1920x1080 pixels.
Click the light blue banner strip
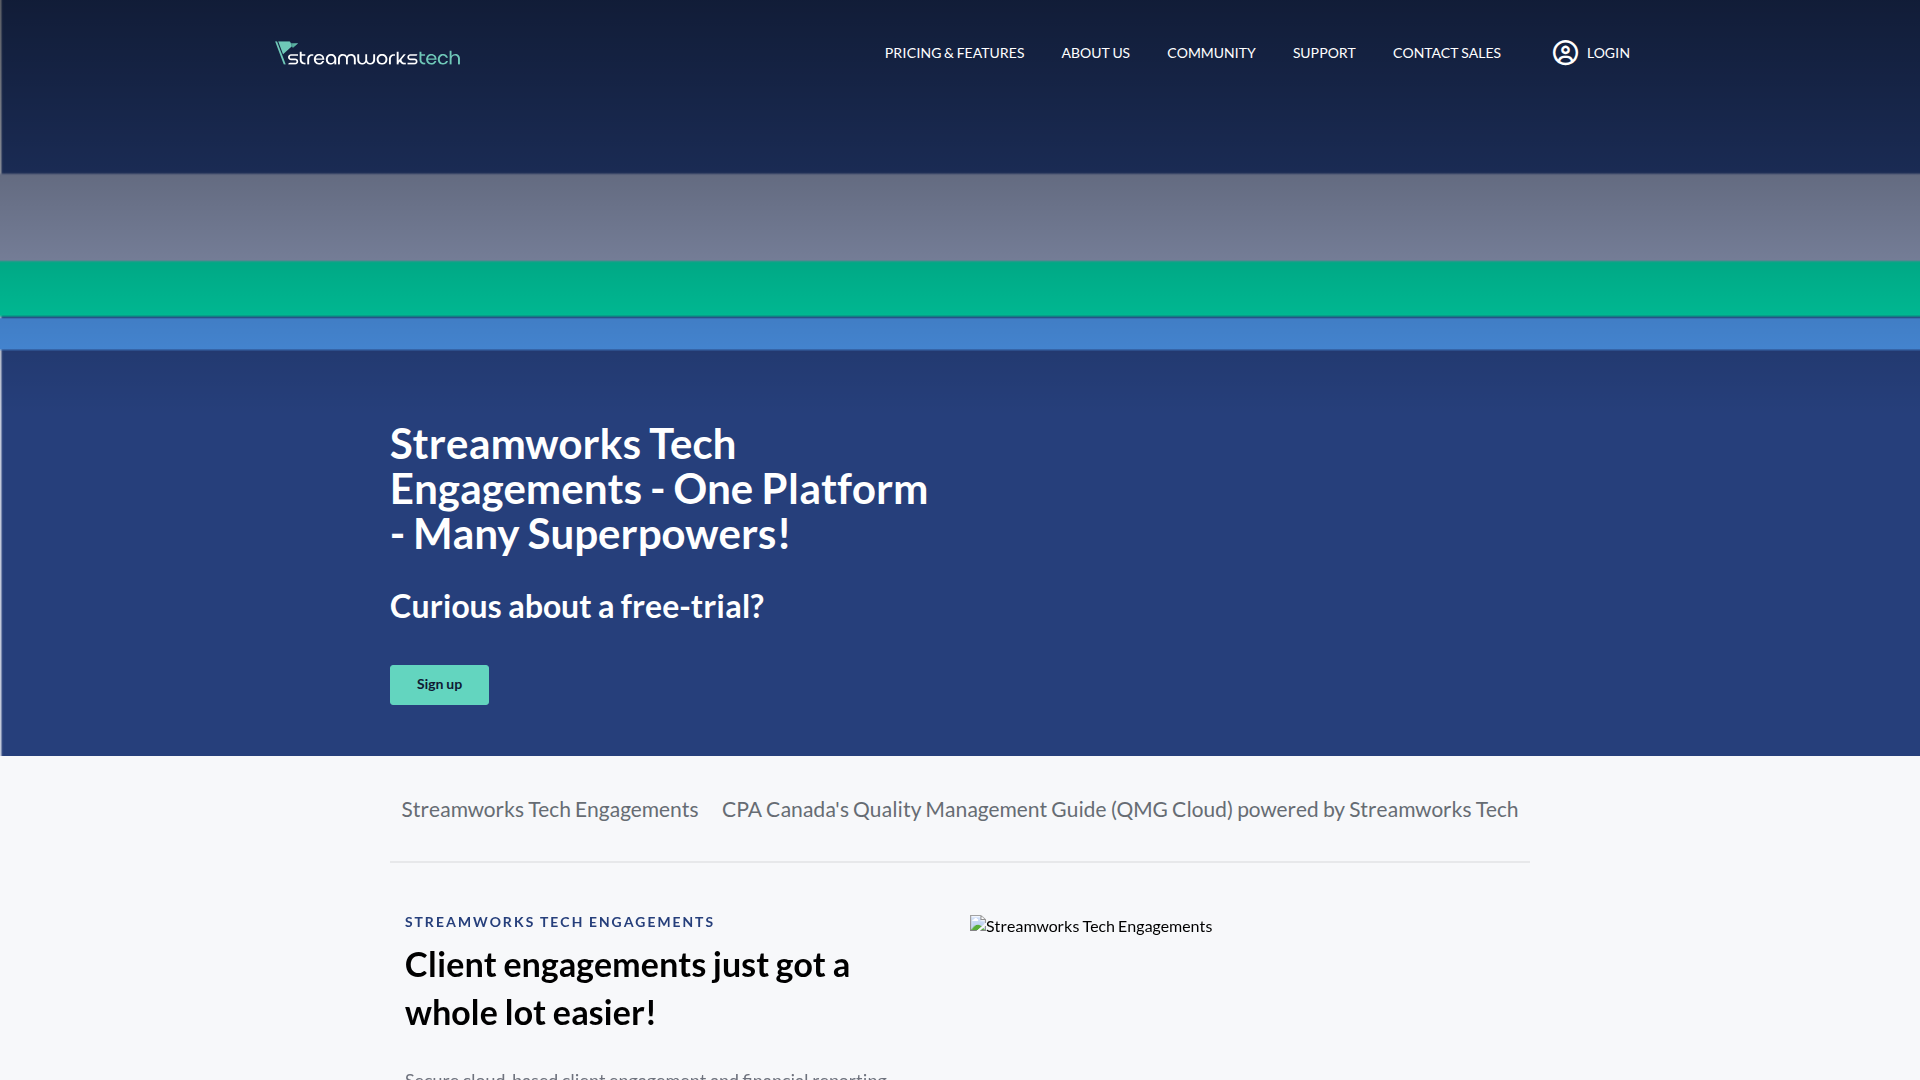960,334
